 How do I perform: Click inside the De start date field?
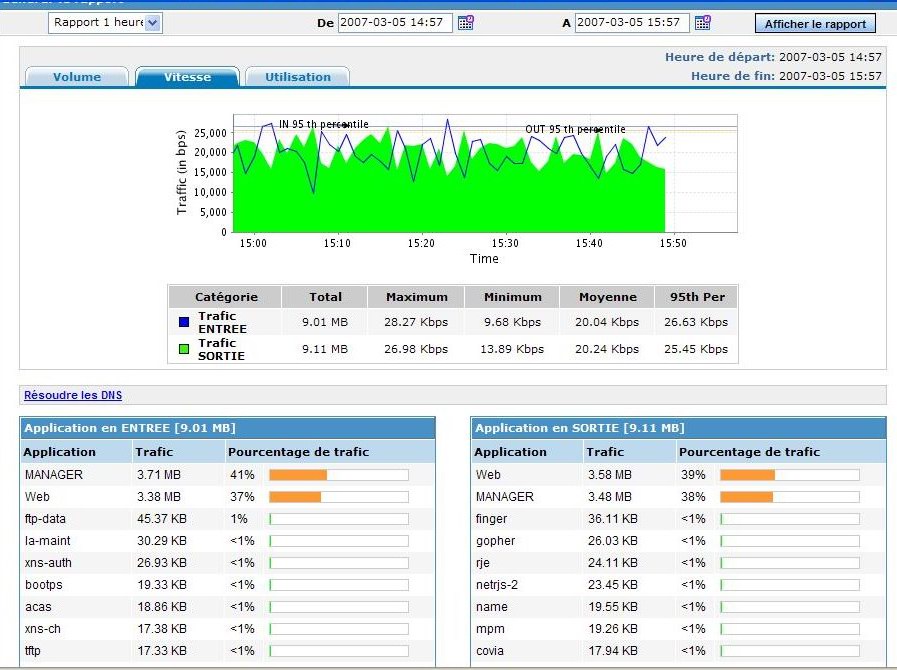[x=394, y=23]
